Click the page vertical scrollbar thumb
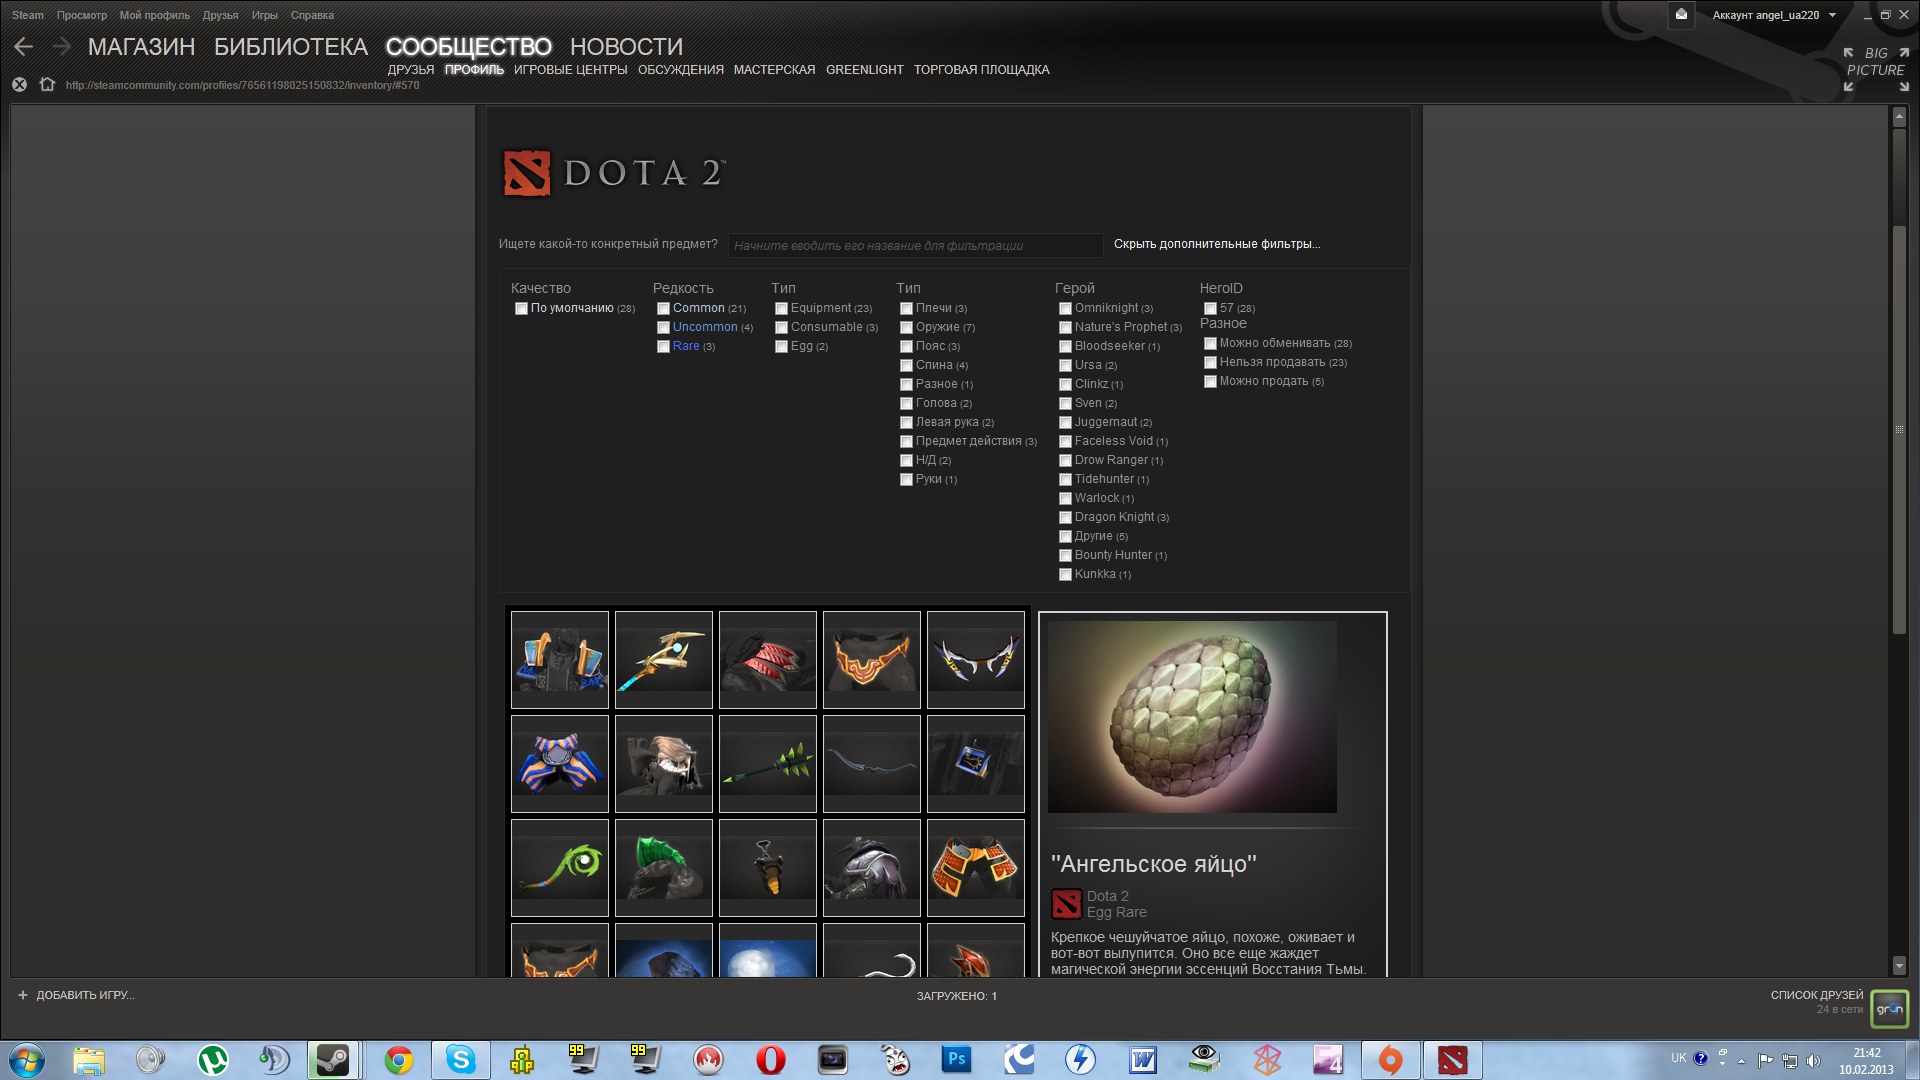Image resolution: width=1920 pixels, height=1080 pixels. [1899, 430]
